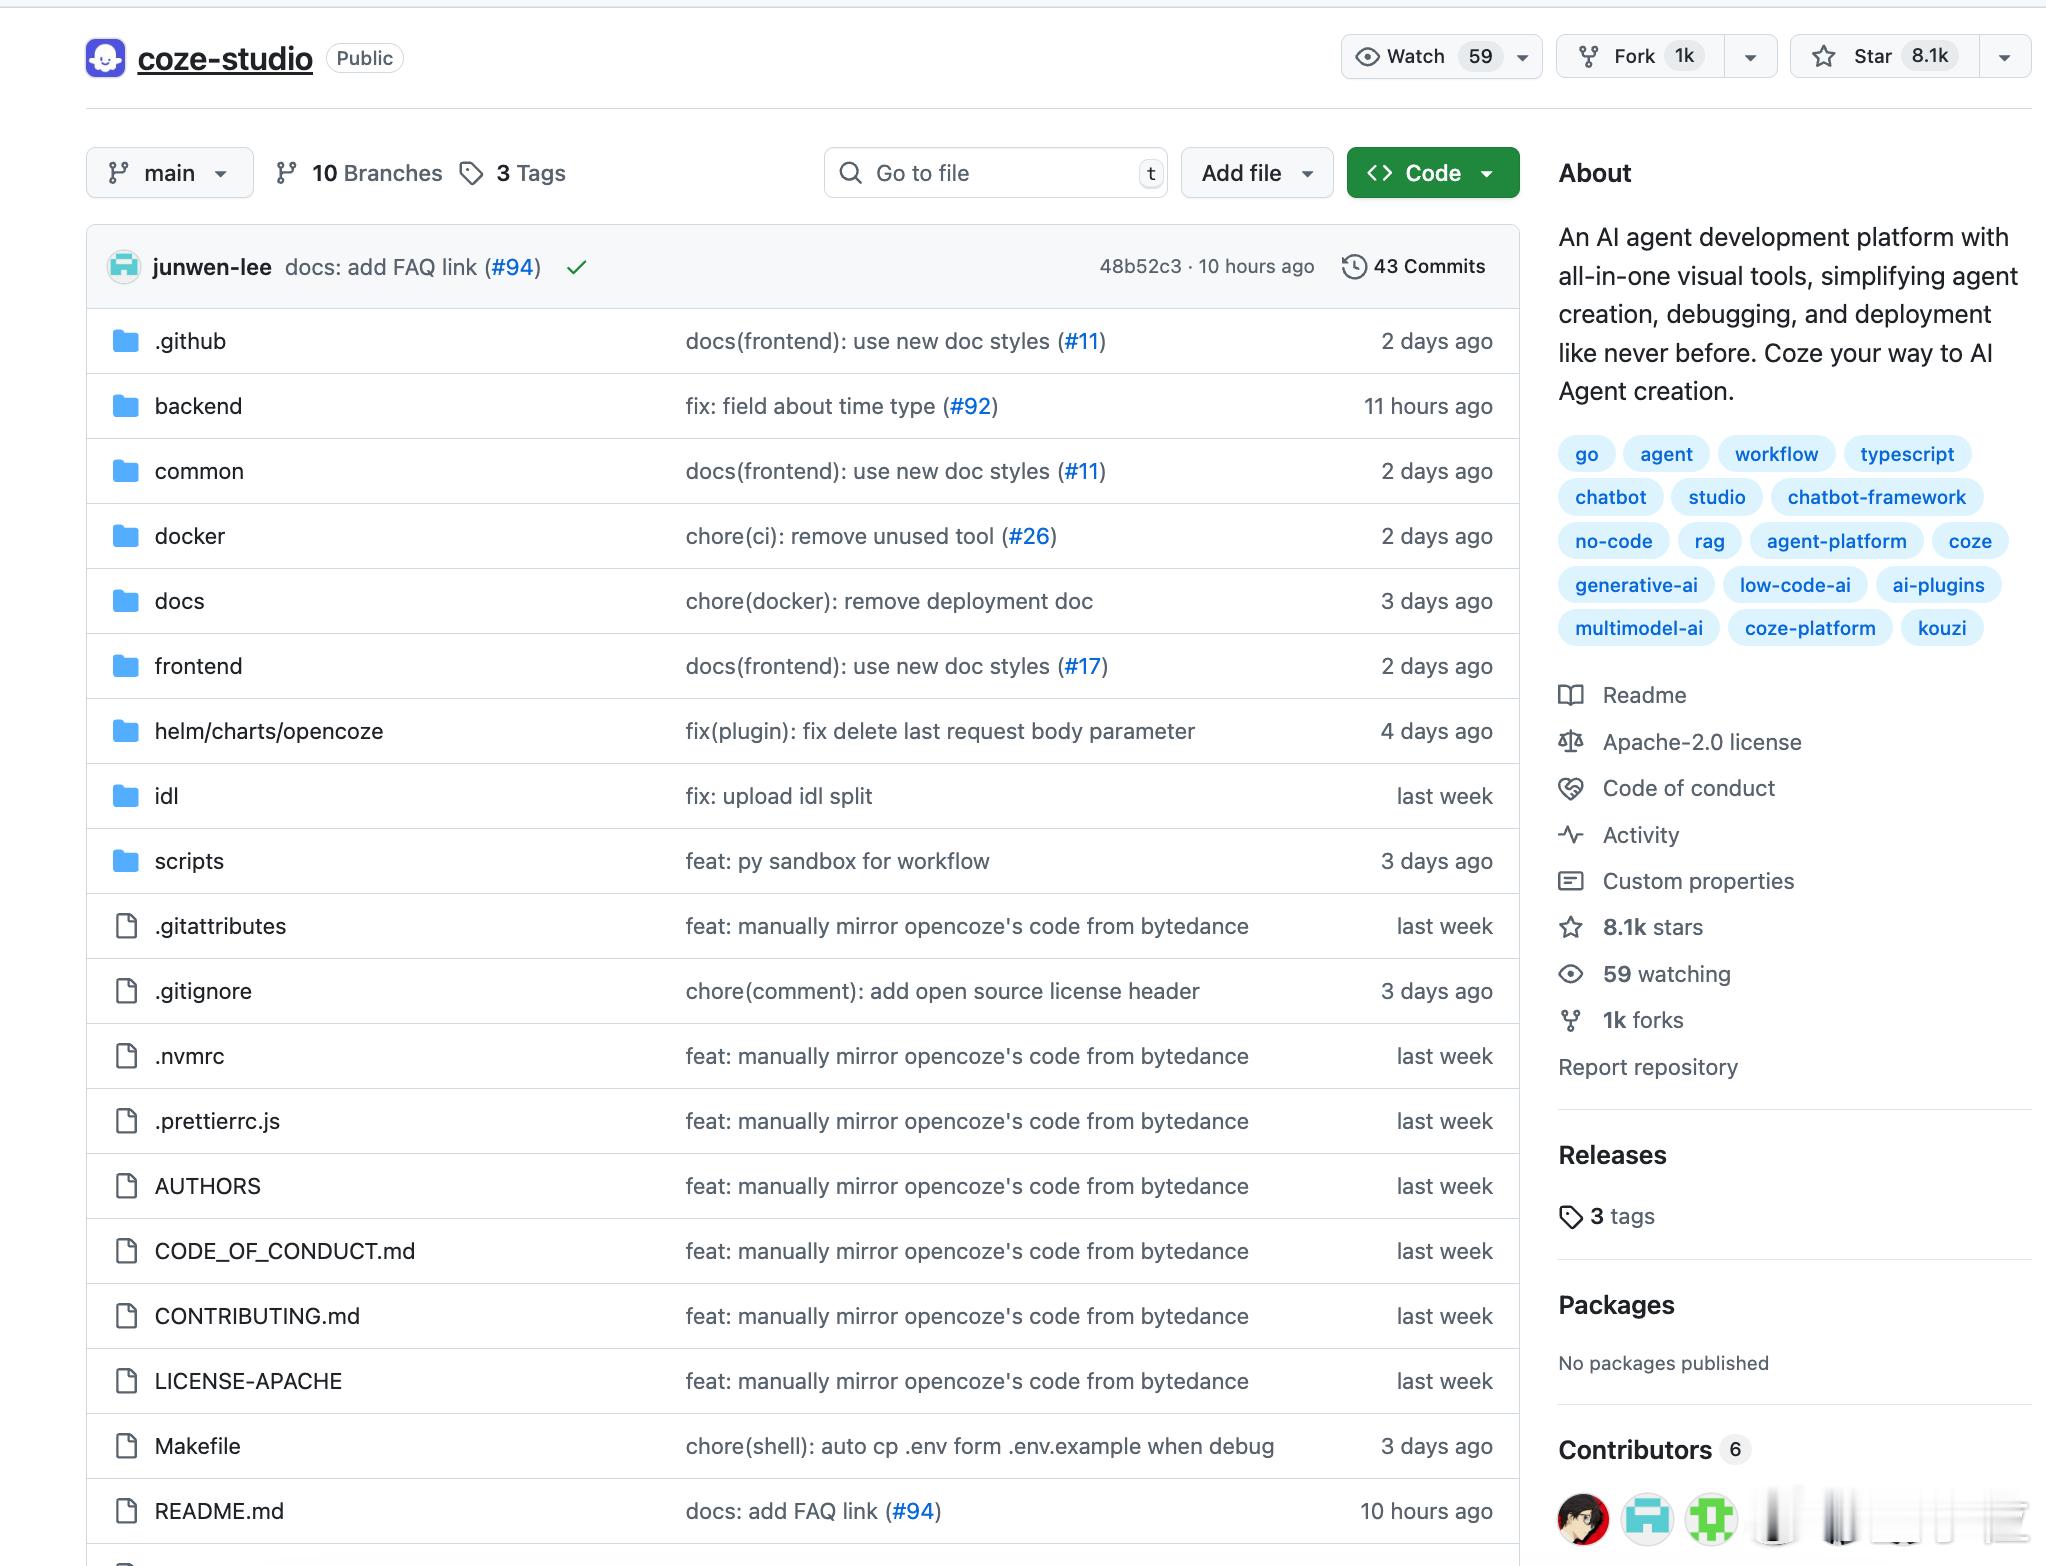
Task: Click the coze-studio repository avatar icon
Action: 105,58
